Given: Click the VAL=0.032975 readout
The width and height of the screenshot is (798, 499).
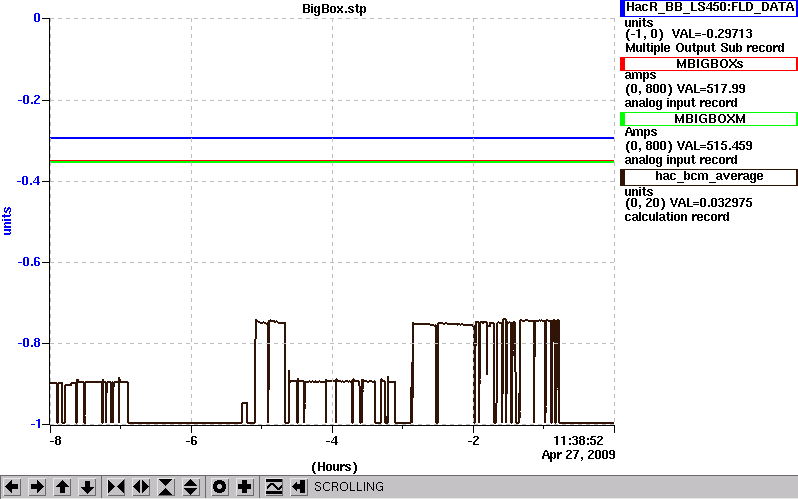Looking at the screenshot, I should pos(710,203).
